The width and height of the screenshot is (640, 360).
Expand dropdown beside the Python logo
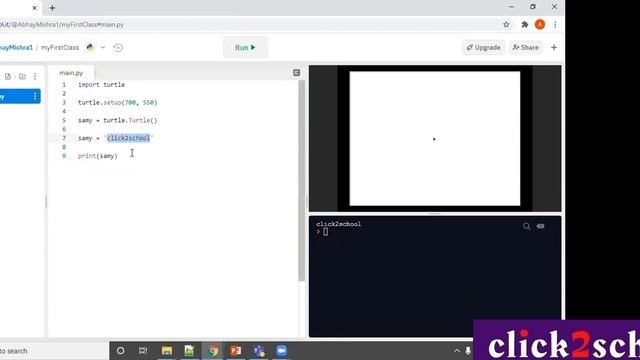coord(103,47)
